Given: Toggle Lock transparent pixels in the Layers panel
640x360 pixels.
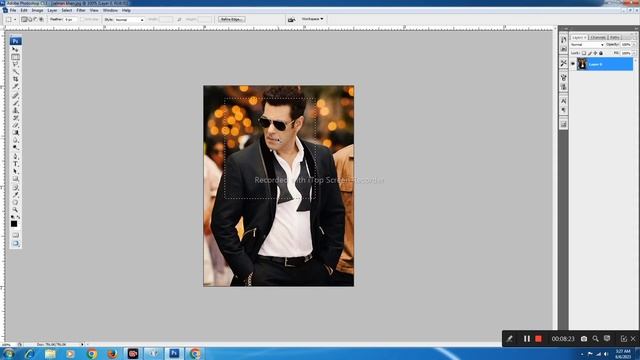Looking at the screenshot, I should [584, 53].
